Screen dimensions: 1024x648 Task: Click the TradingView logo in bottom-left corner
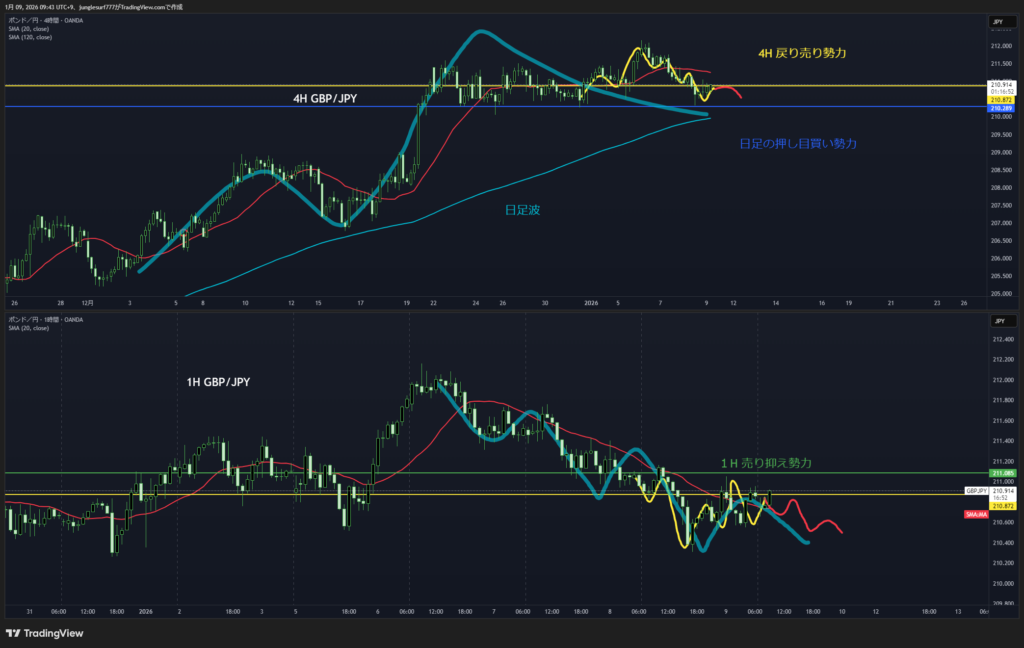pyautogui.click(x=44, y=633)
